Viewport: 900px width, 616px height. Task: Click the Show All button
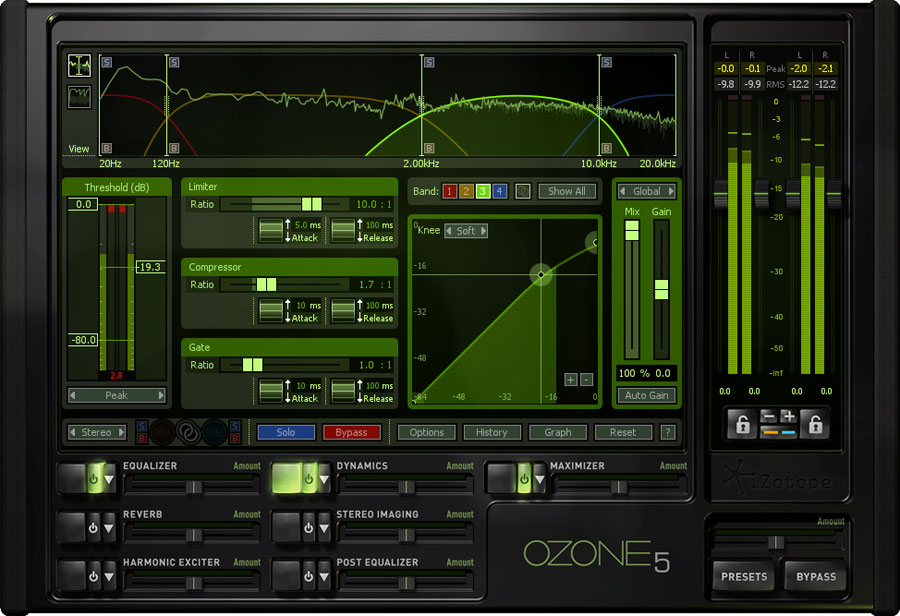567,191
